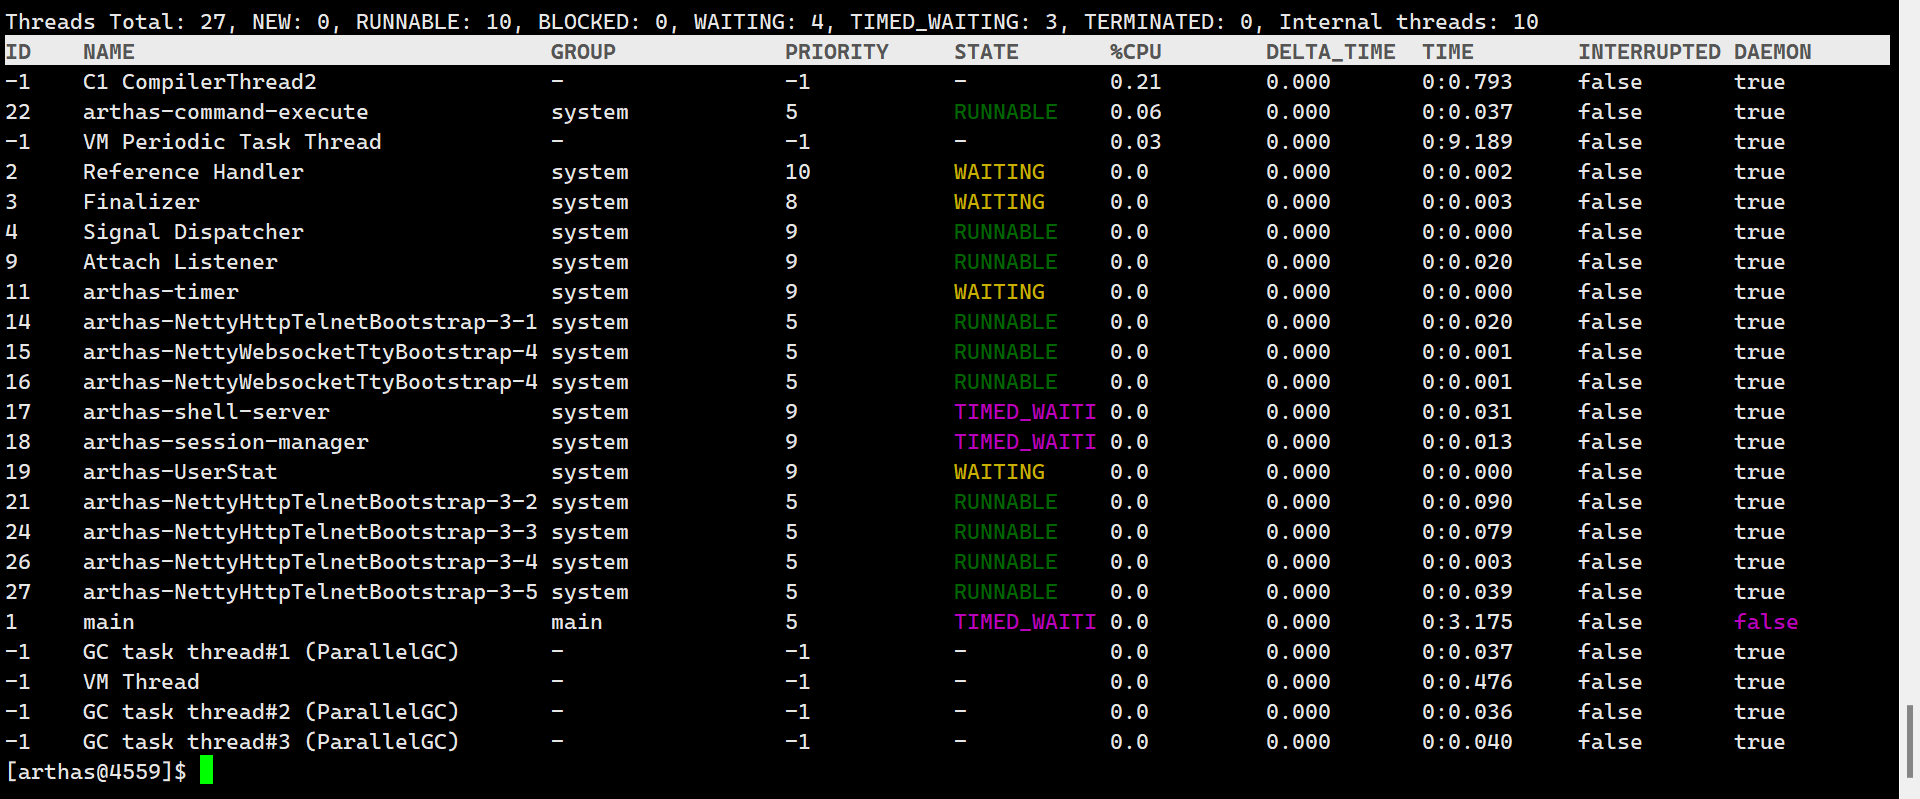
Task: Click TIMED_WAITI state of arthas-shell-server
Action: pyautogui.click(x=1025, y=412)
